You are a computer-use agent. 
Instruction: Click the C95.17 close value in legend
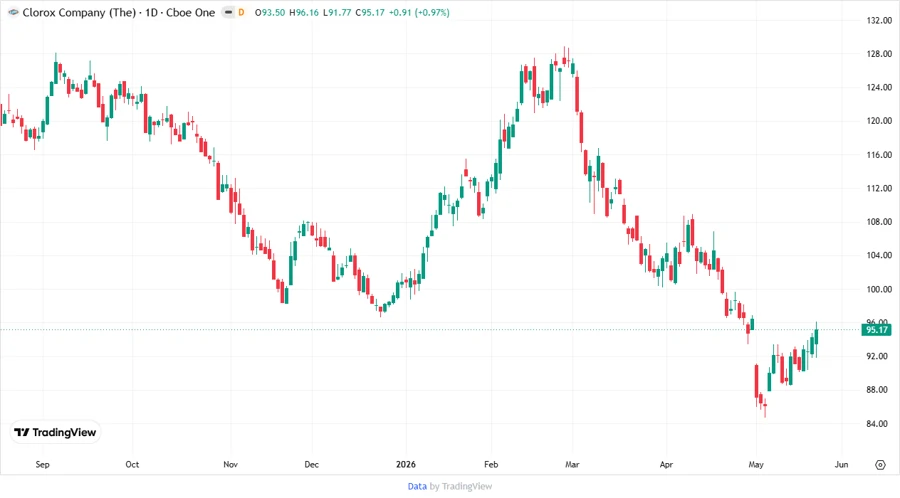(370, 13)
